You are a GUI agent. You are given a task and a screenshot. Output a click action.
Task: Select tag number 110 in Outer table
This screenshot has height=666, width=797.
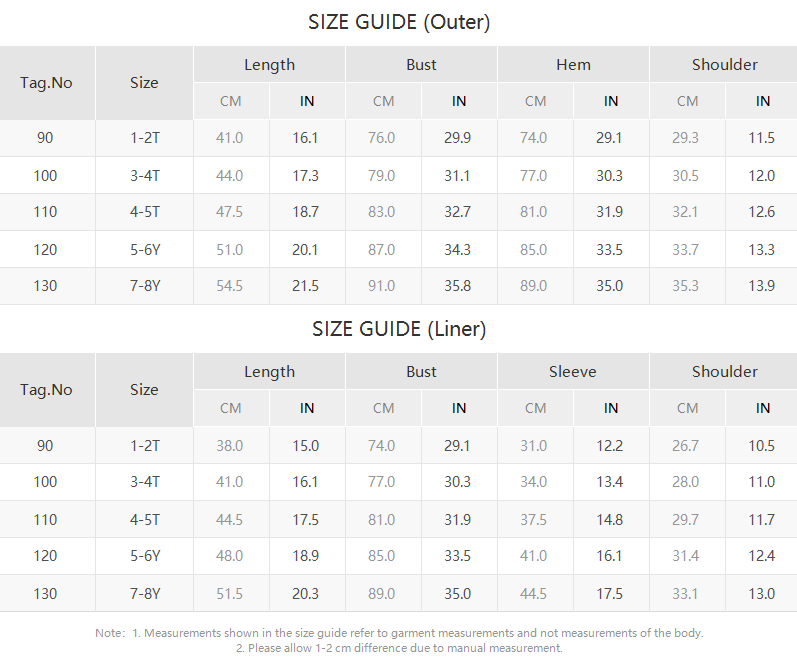coord(46,212)
